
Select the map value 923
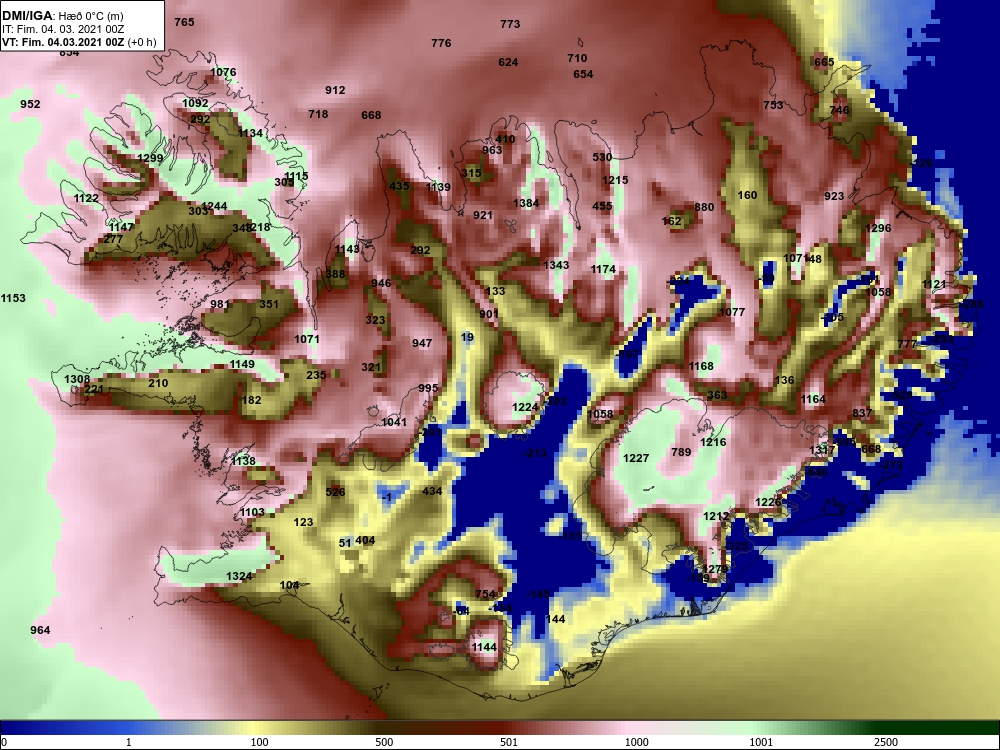click(834, 196)
